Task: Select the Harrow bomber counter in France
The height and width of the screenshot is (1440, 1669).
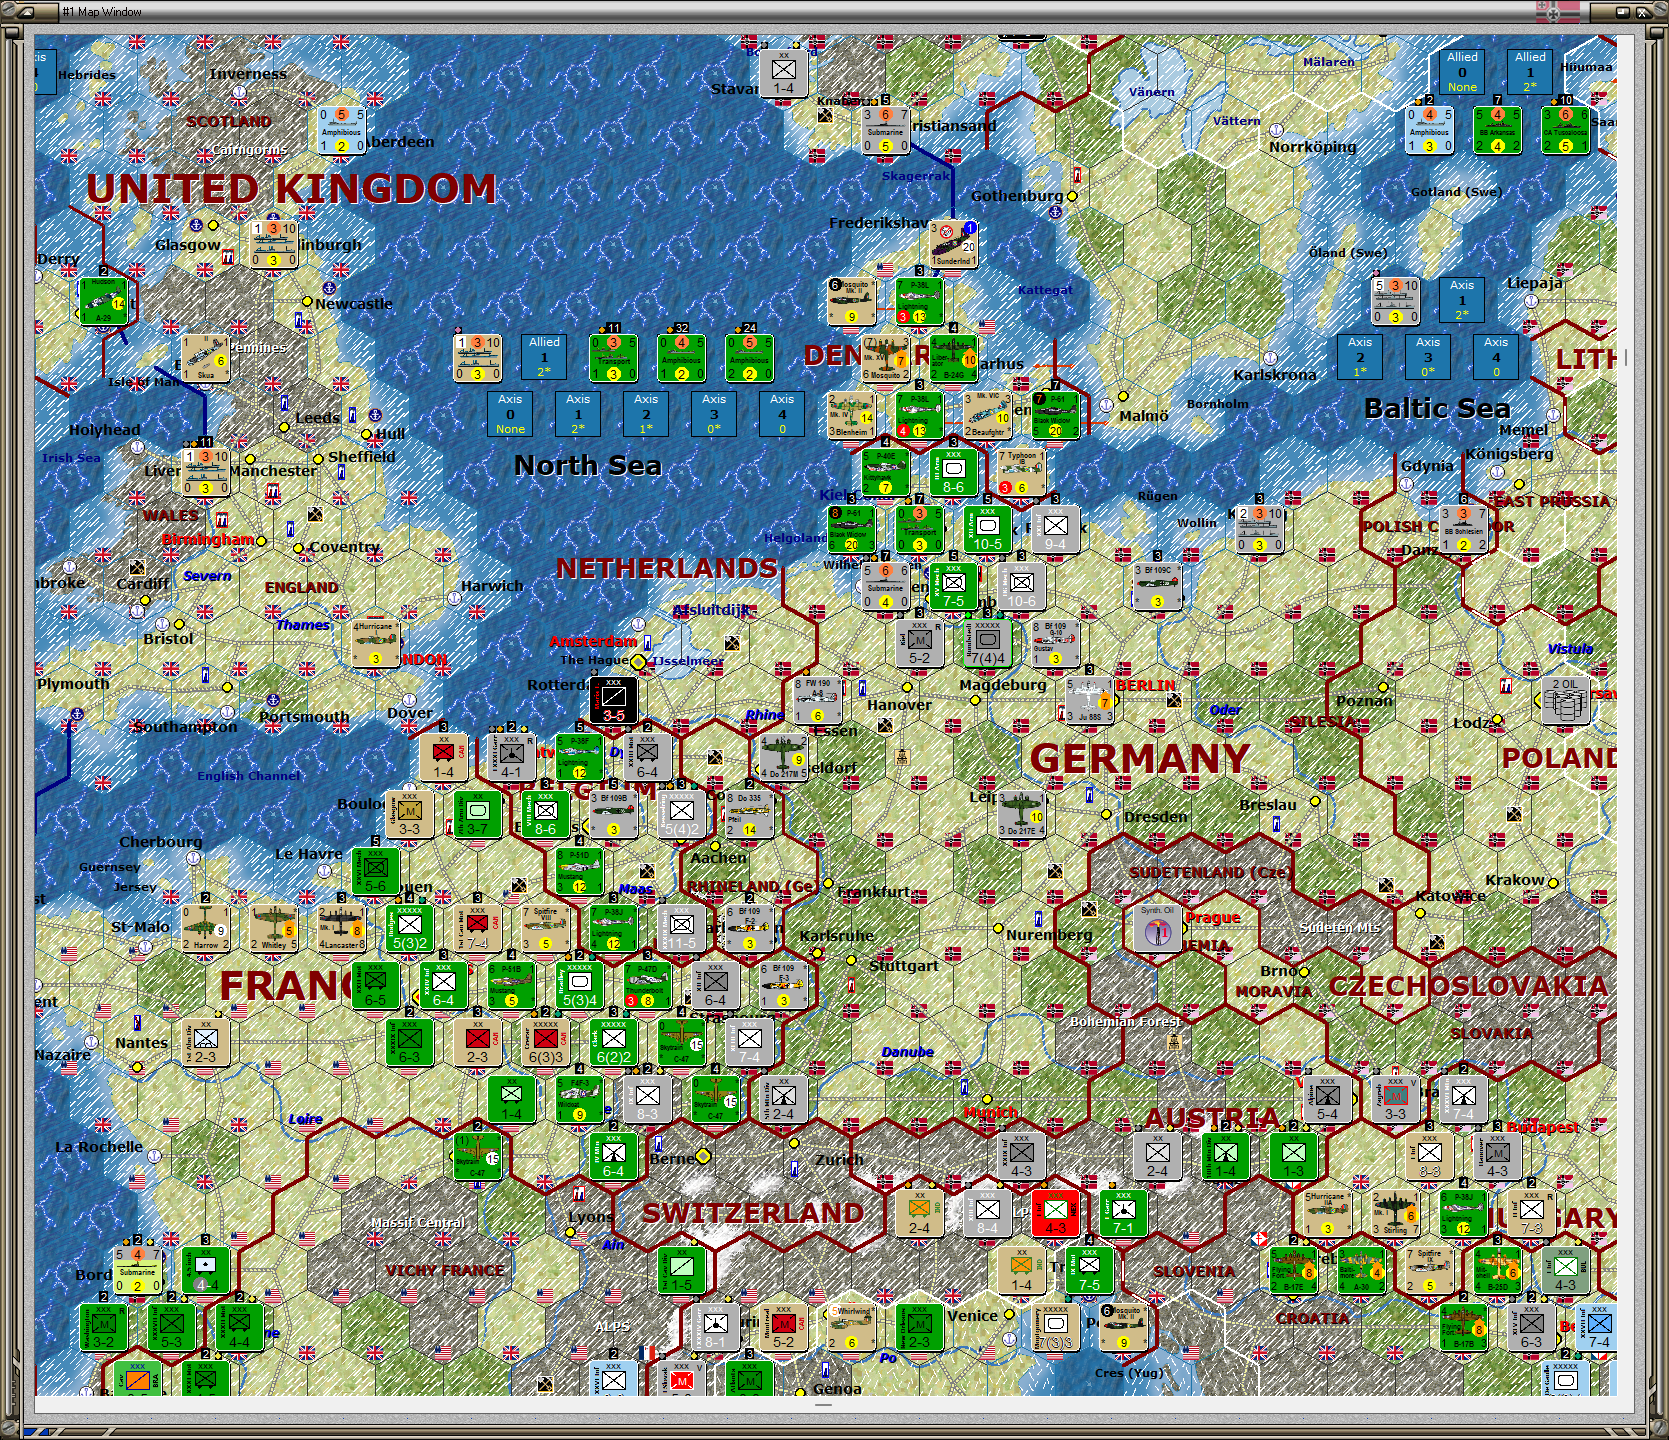Action: tap(205, 928)
